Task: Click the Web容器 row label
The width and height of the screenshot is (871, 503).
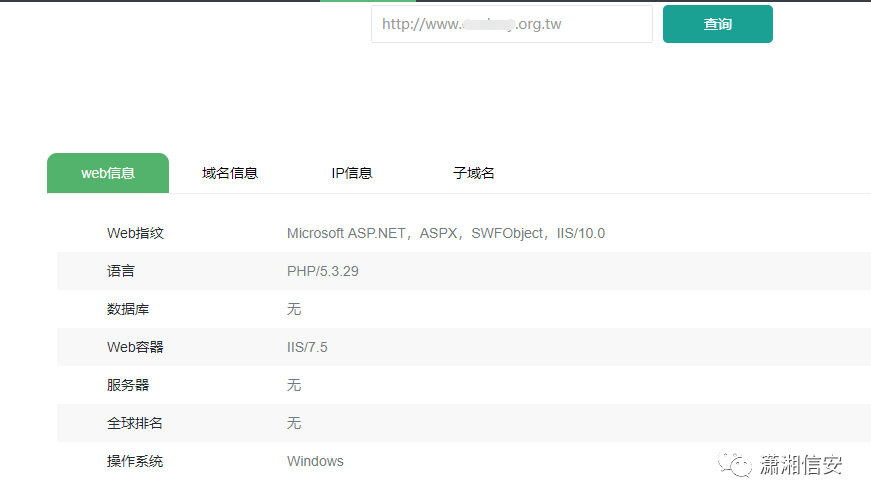Action: coord(135,347)
